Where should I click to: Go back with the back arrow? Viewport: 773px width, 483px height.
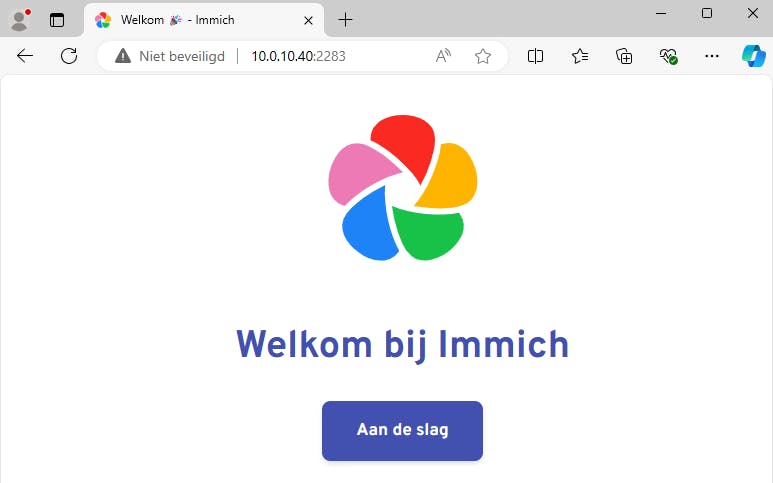pos(25,56)
